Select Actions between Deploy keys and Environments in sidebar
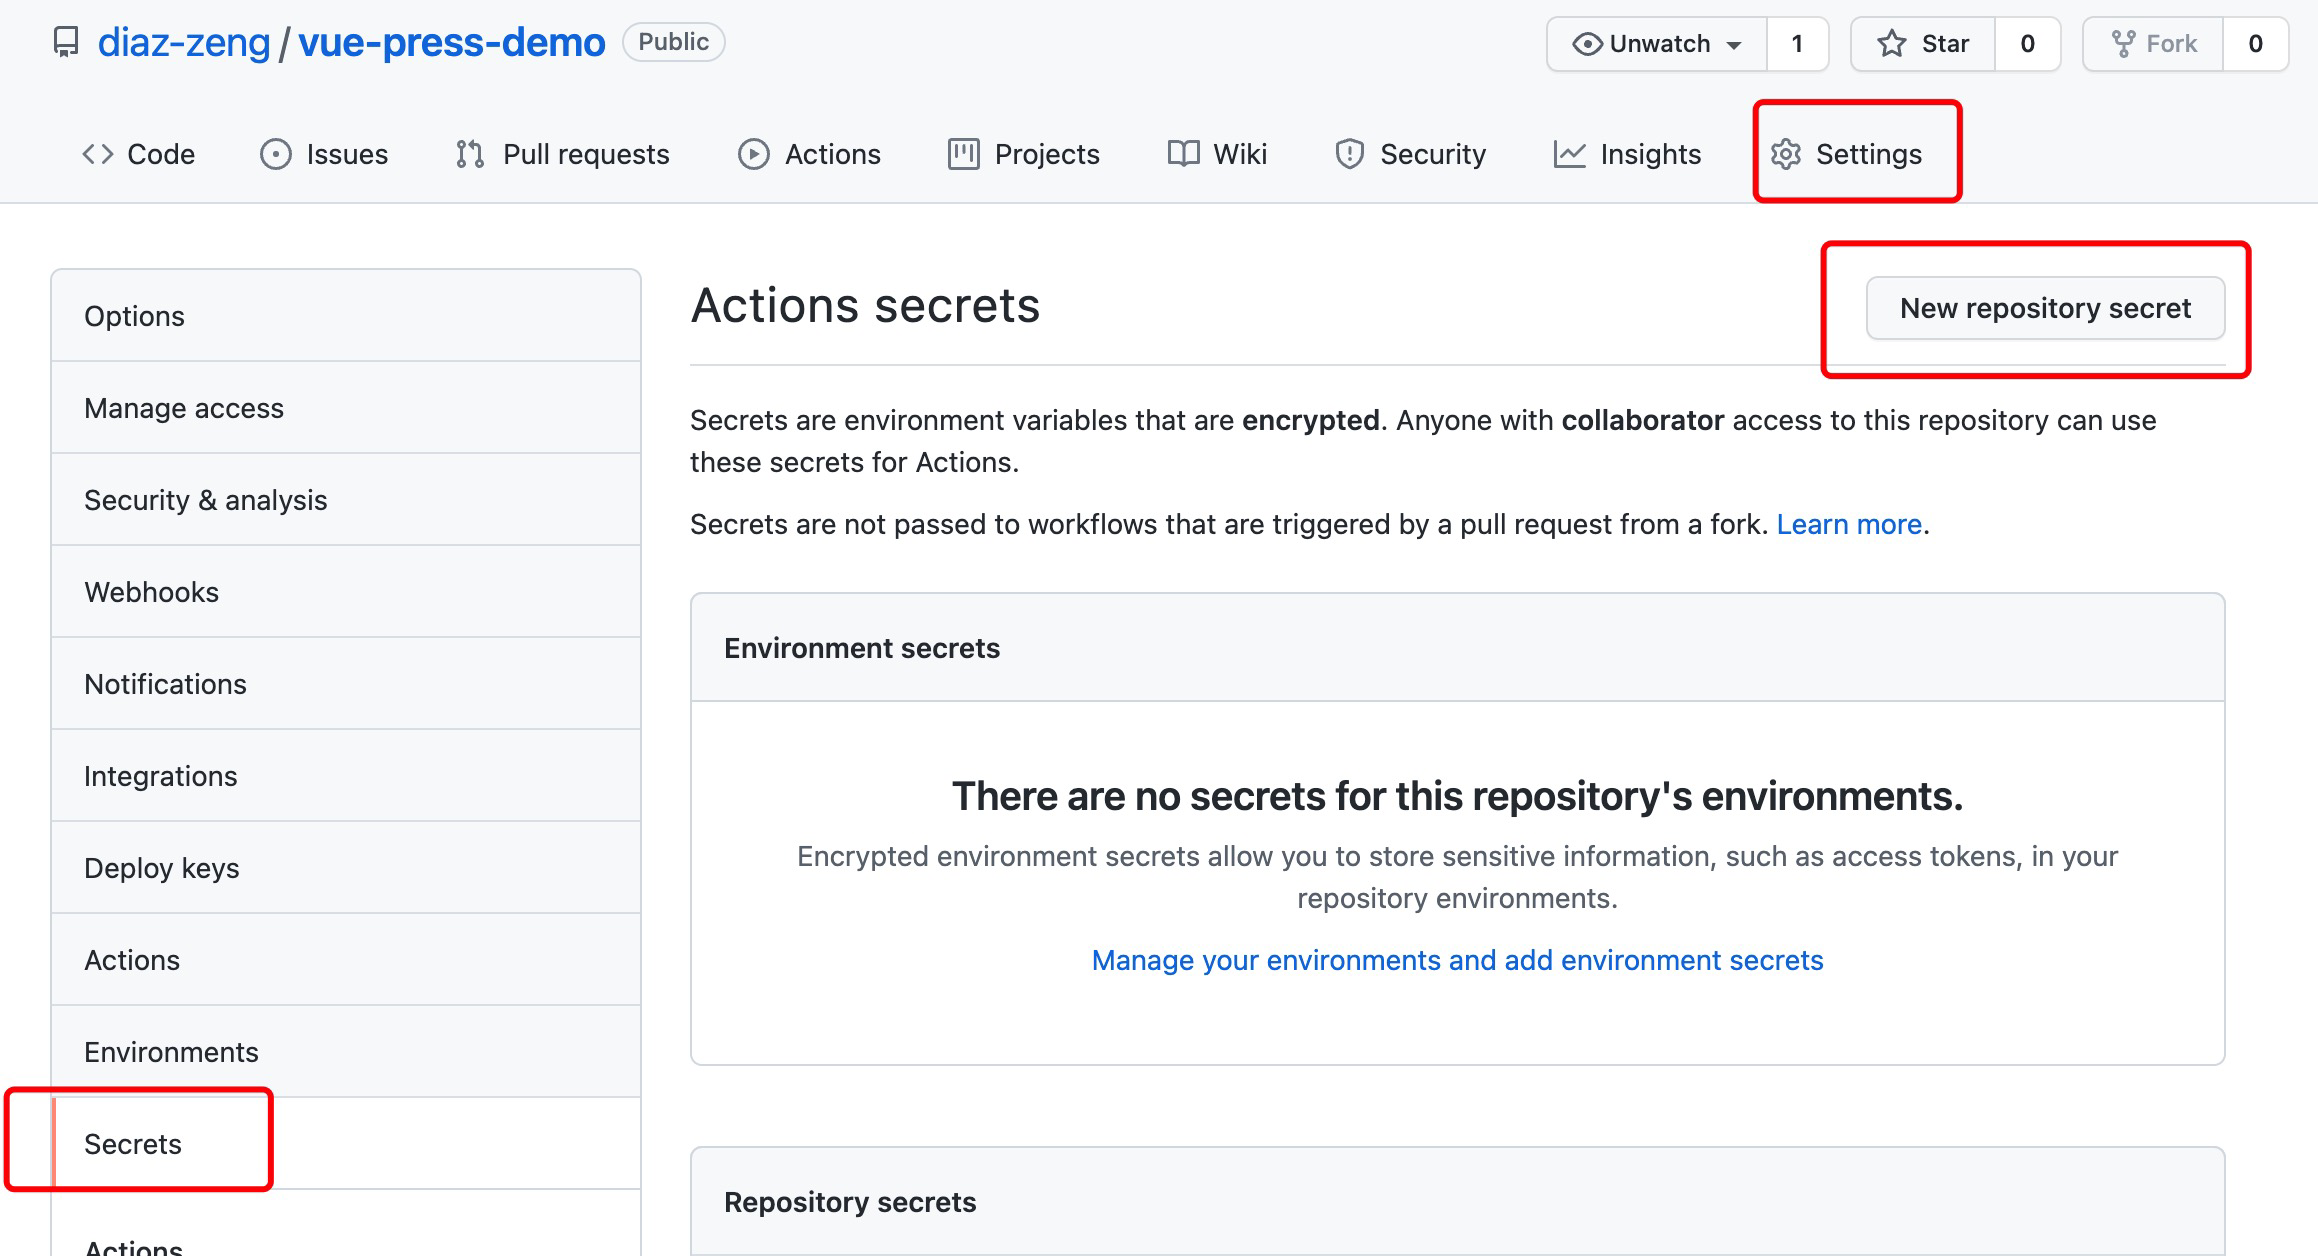The width and height of the screenshot is (2318, 1256). 346,960
